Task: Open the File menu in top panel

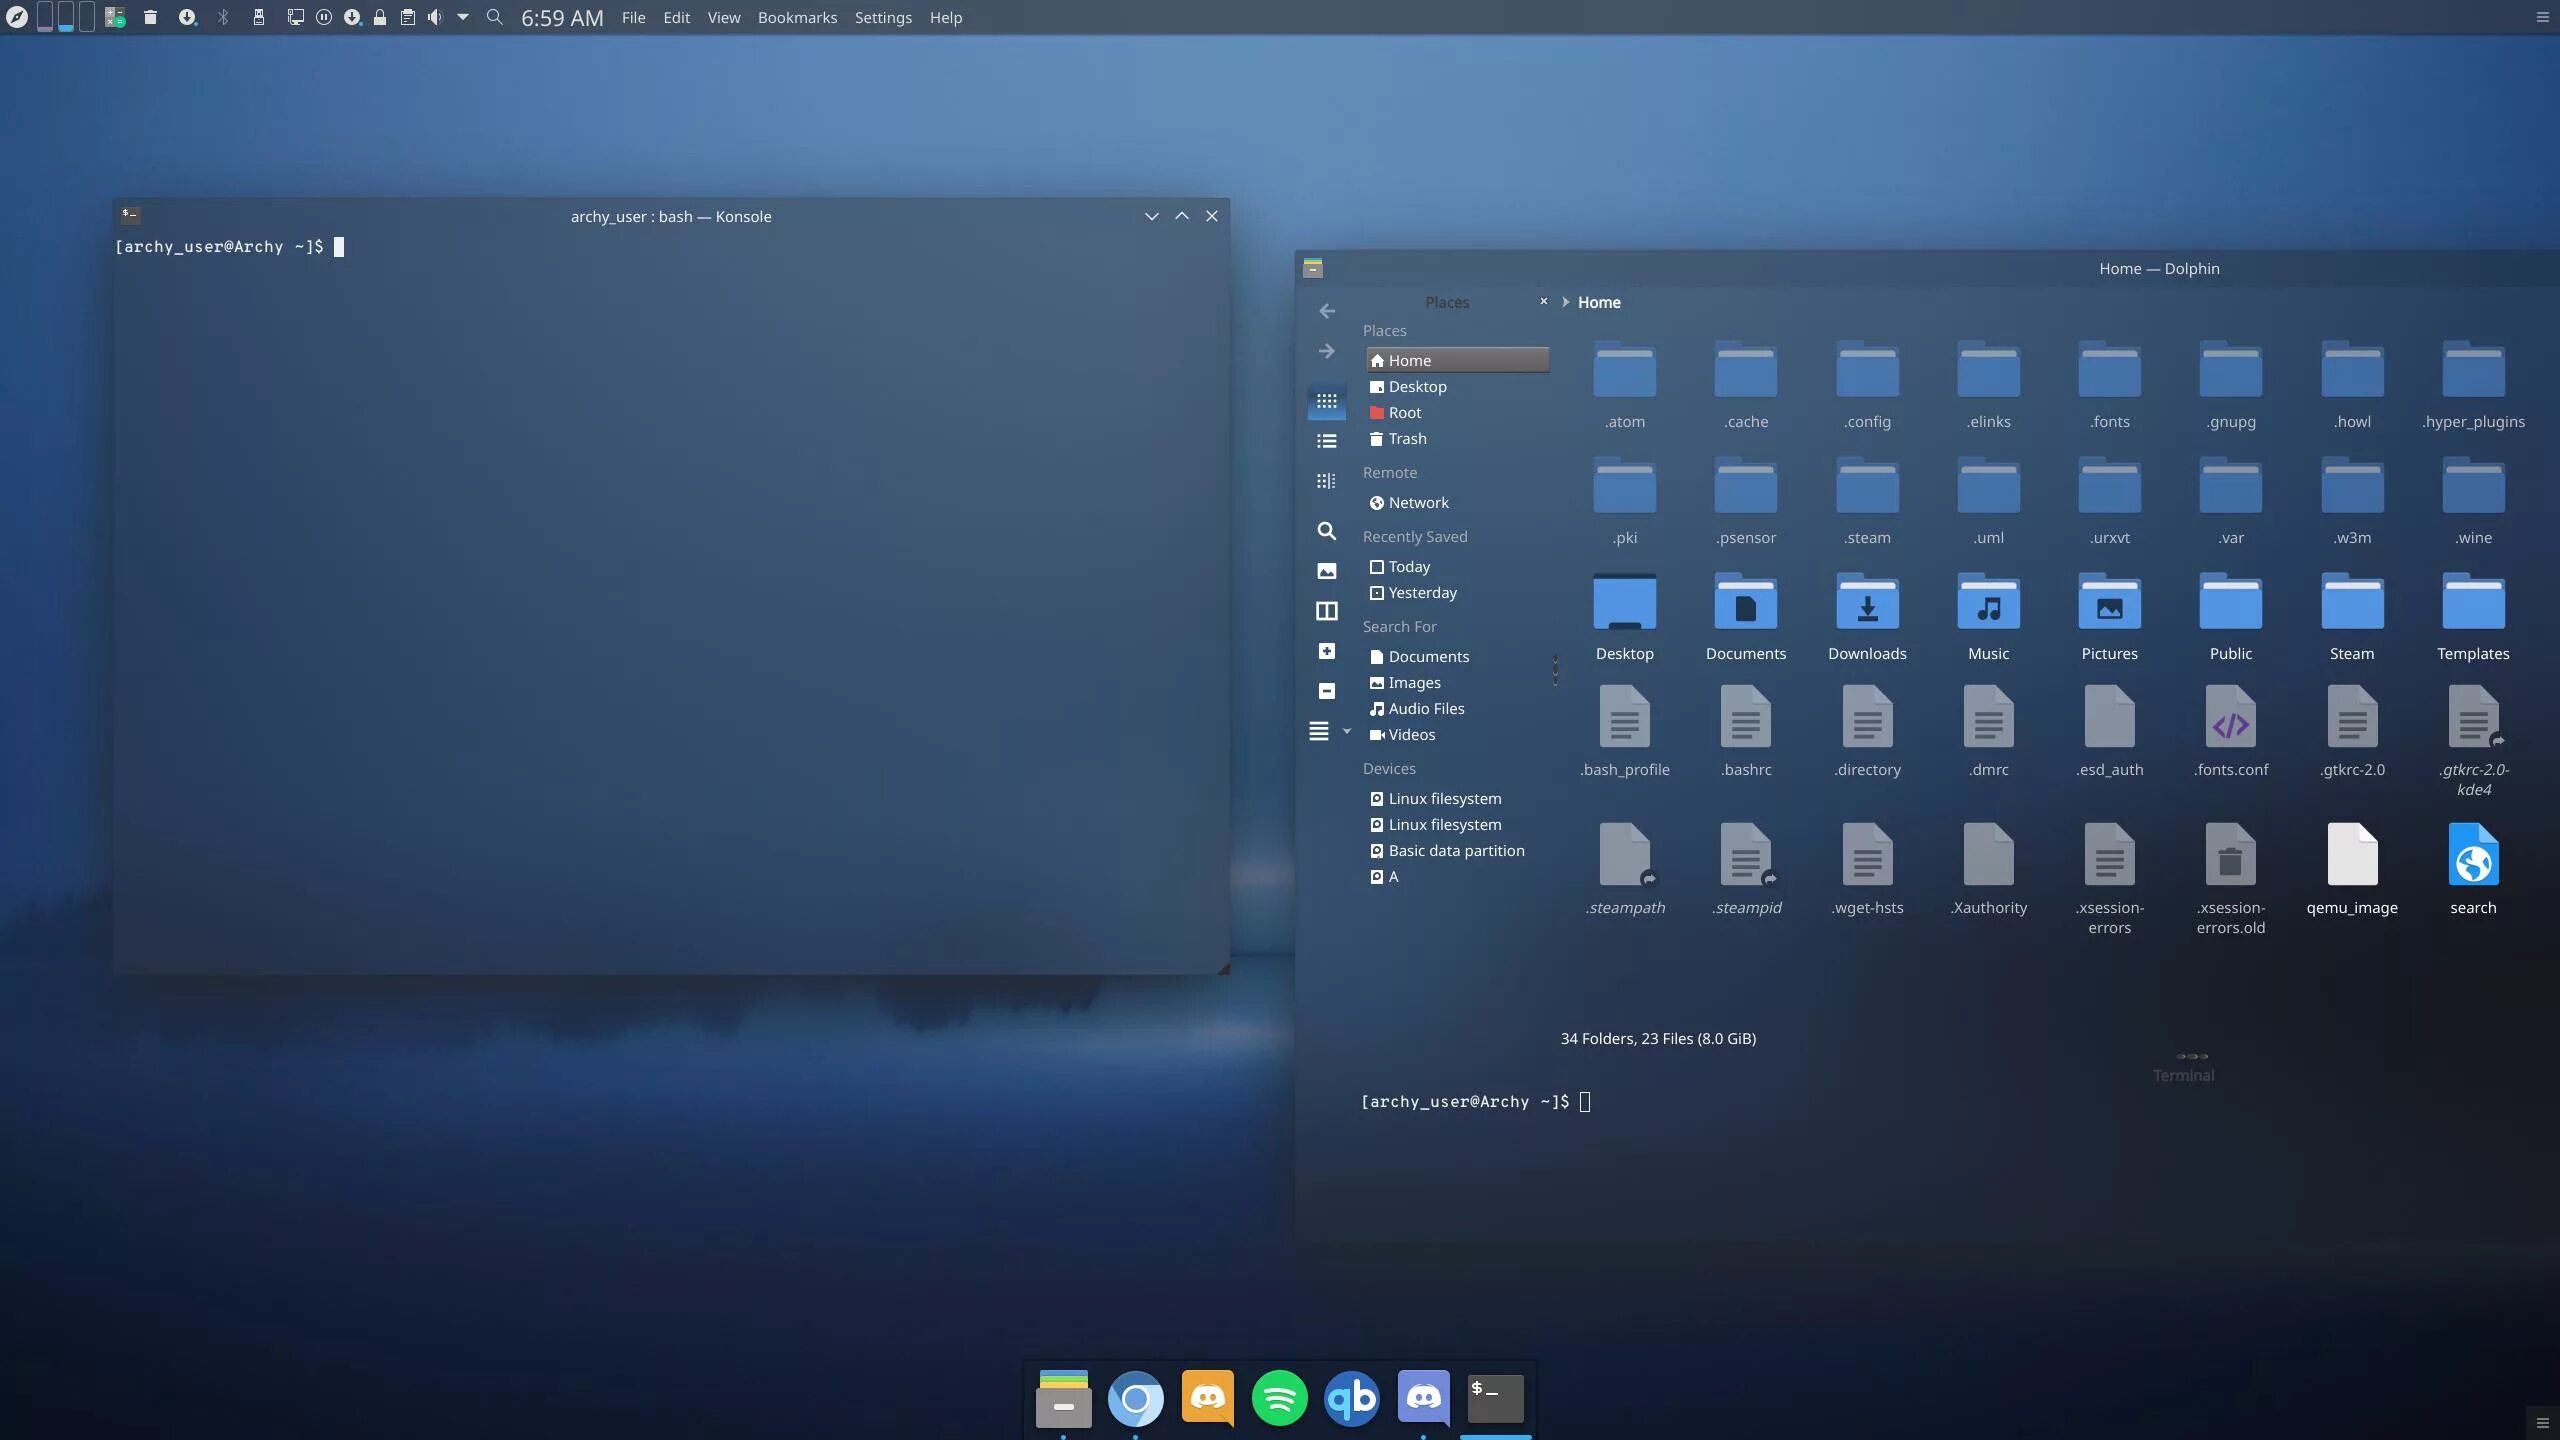Action: coord(633,17)
